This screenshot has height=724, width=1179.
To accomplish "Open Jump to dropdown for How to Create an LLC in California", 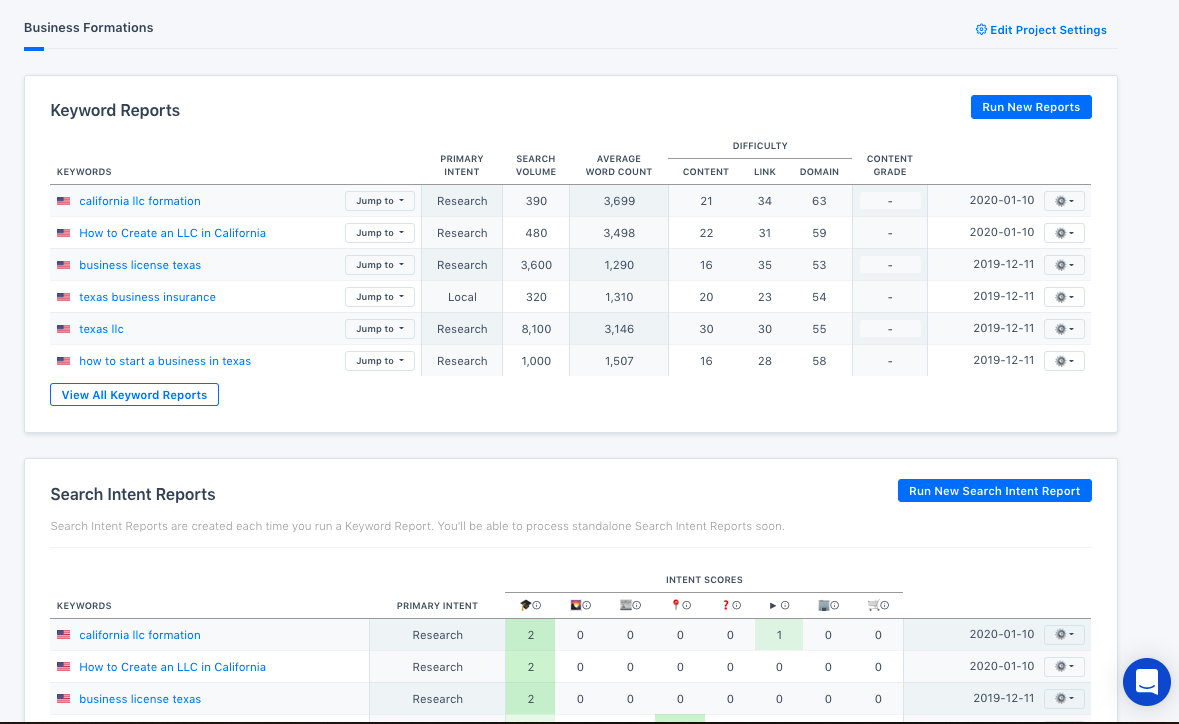I will point(380,233).
